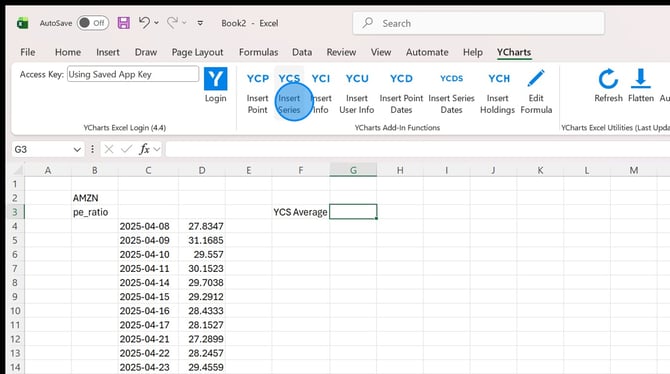The width and height of the screenshot is (670, 374).
Task: Switch to the View tab
Action: [x=381, y=52]
